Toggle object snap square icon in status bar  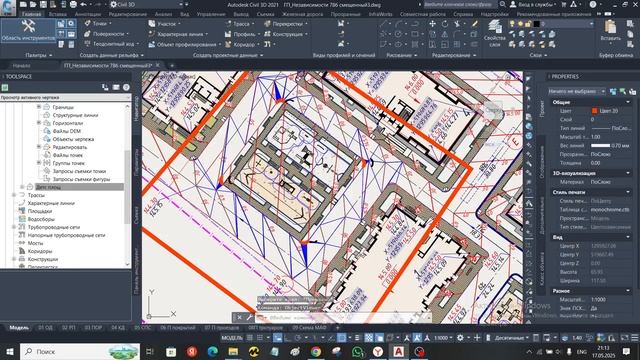click(342, 338)
